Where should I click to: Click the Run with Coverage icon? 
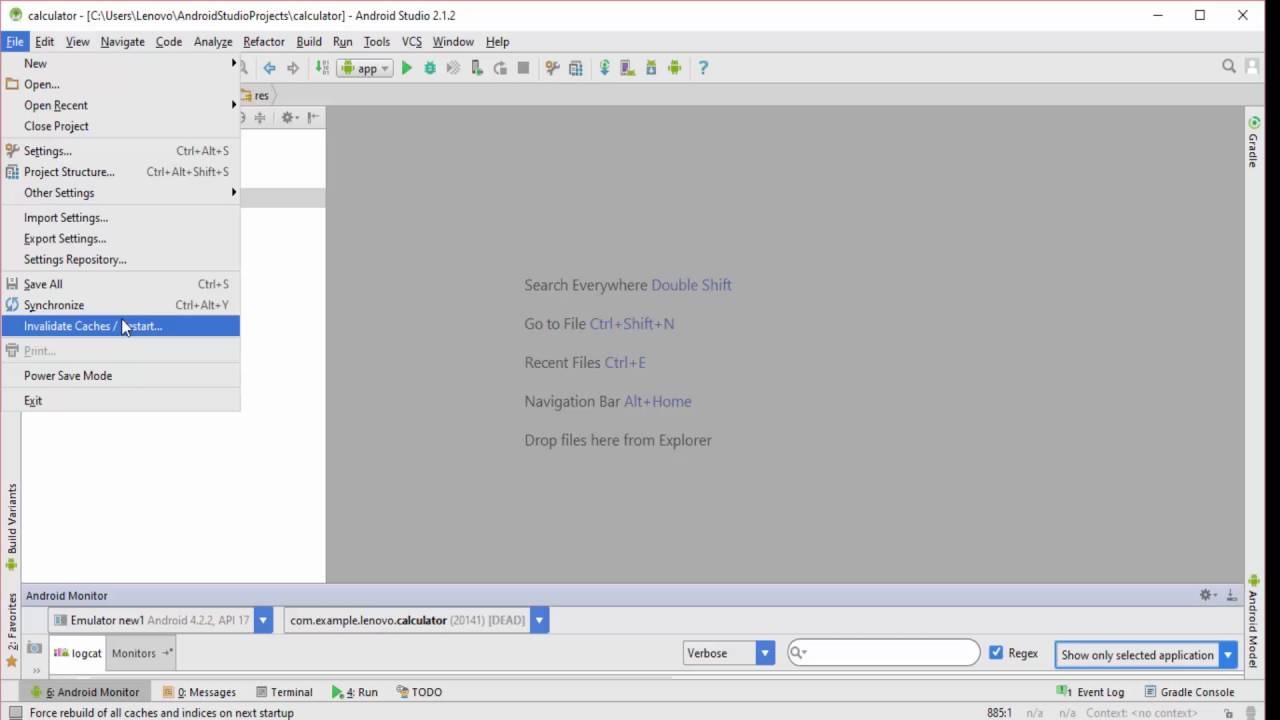(453, 68)
